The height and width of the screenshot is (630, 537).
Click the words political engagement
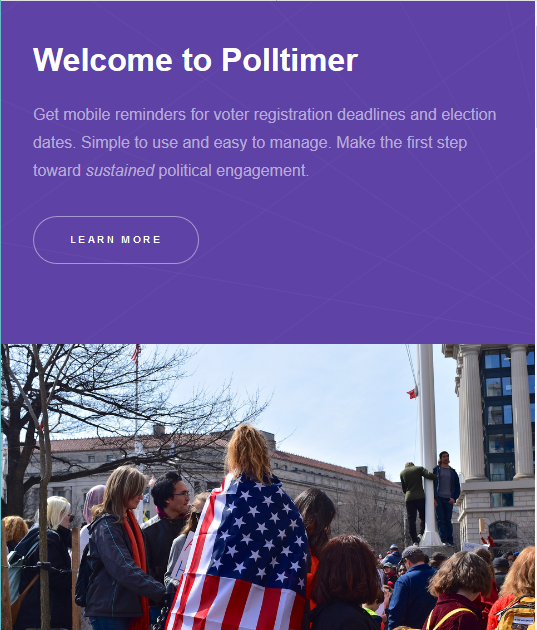click(x=233, y=171)
